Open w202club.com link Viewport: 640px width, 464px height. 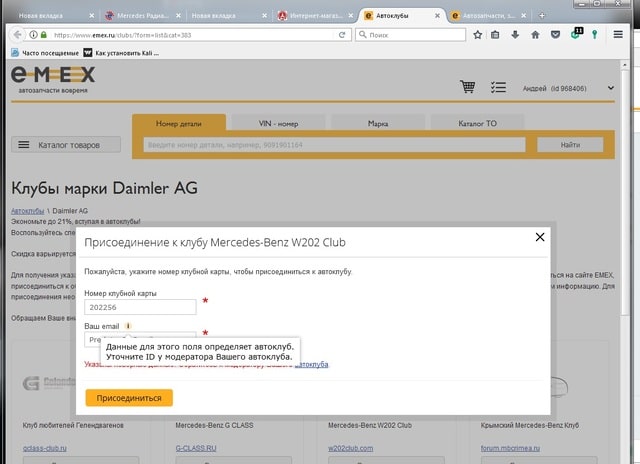click(351, 448)
